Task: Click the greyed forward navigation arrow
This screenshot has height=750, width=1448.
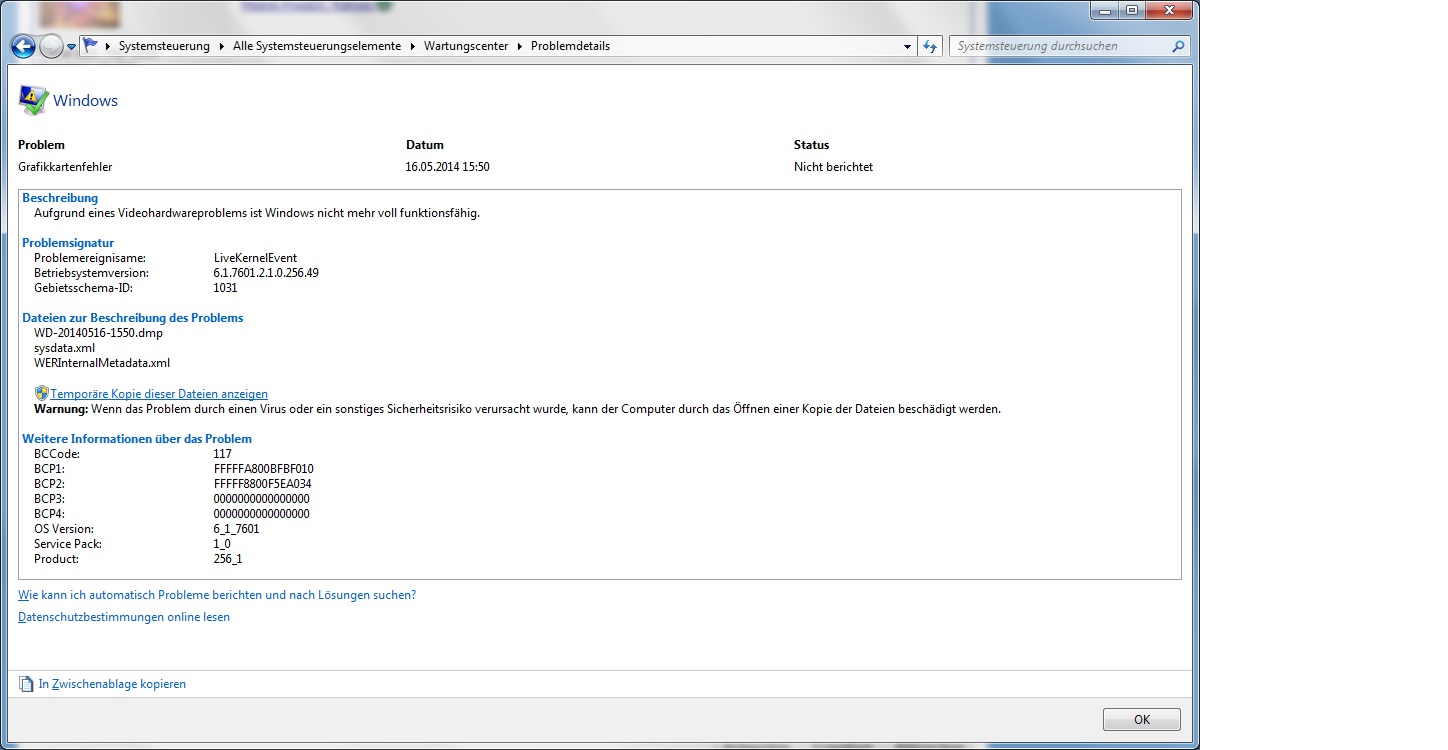Action: click(51, 46)
